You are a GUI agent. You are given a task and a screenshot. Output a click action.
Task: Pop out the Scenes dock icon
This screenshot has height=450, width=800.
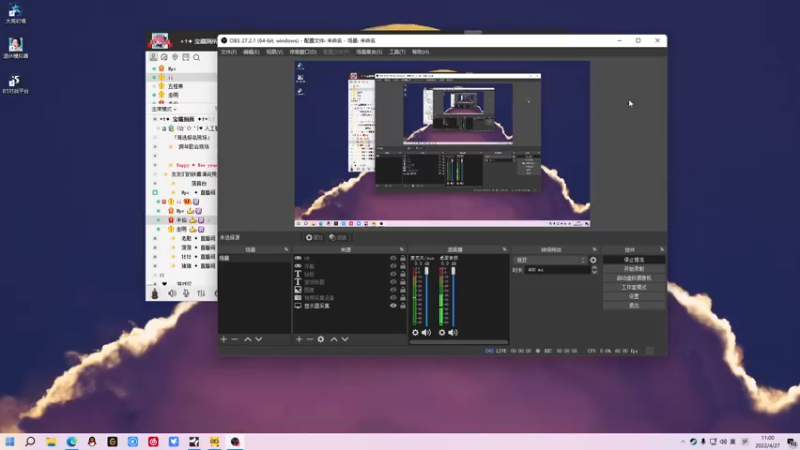[x=286, y=249]
